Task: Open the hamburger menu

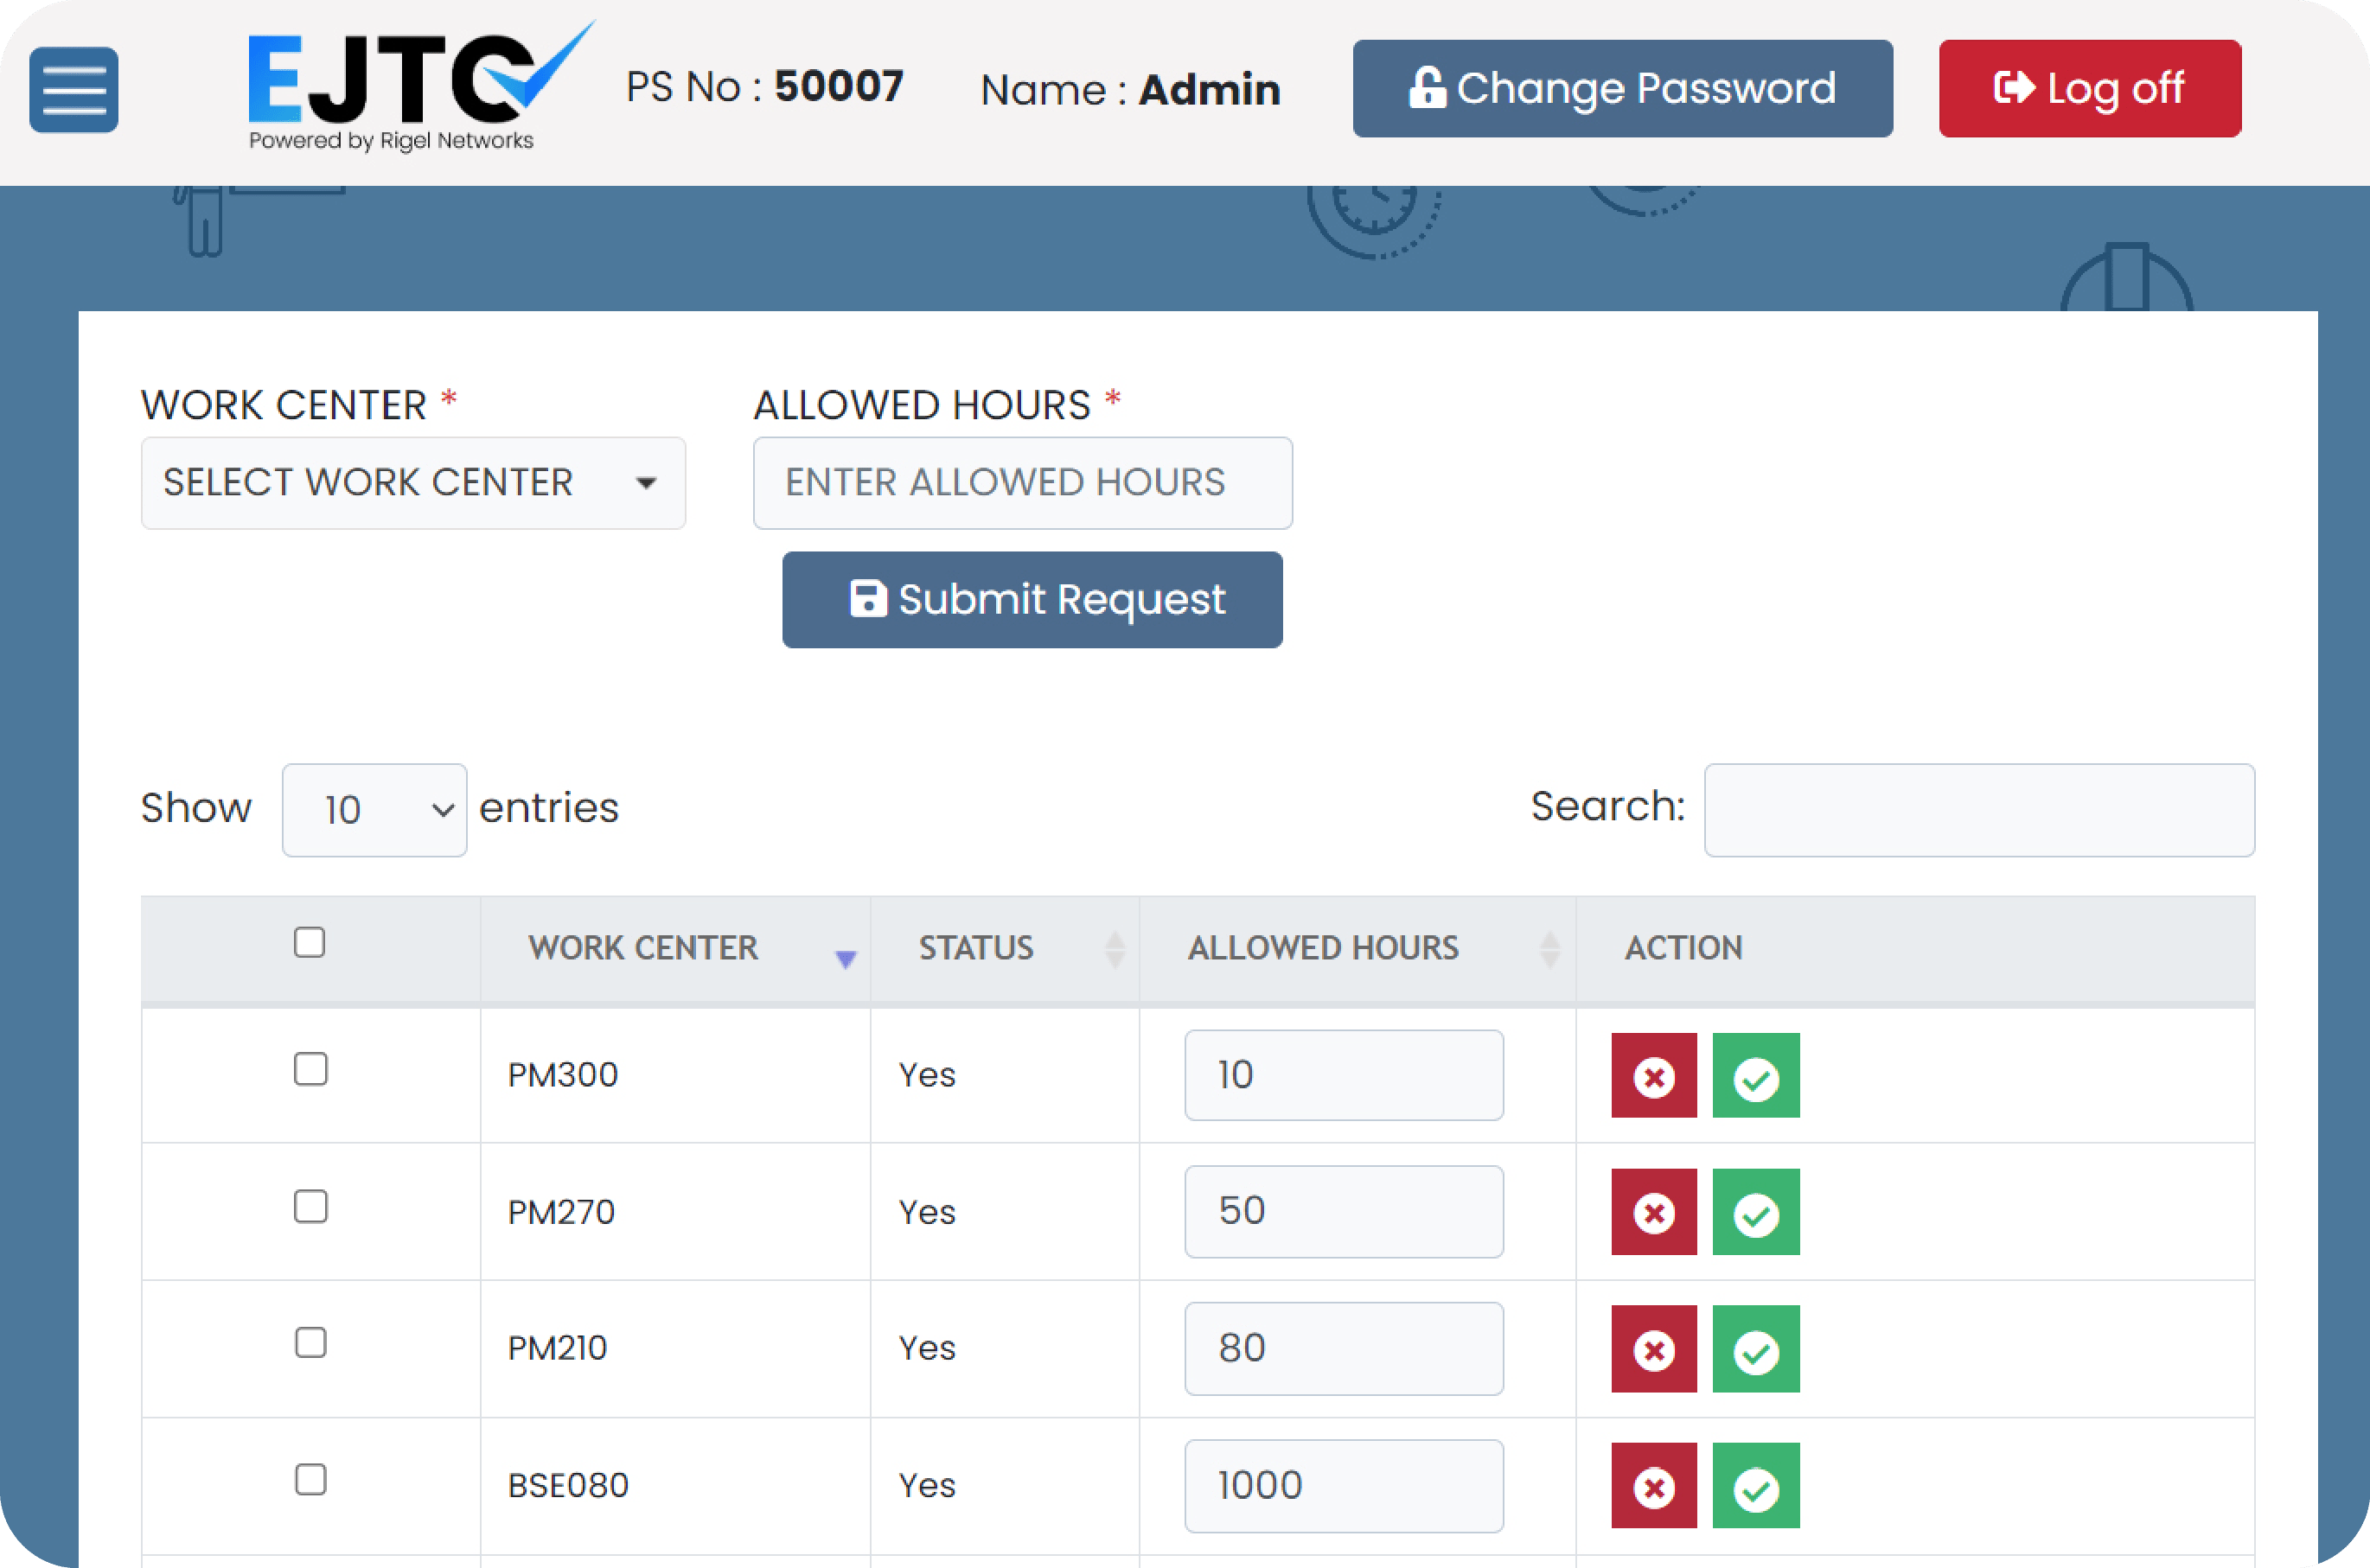Action: point(74,89)
